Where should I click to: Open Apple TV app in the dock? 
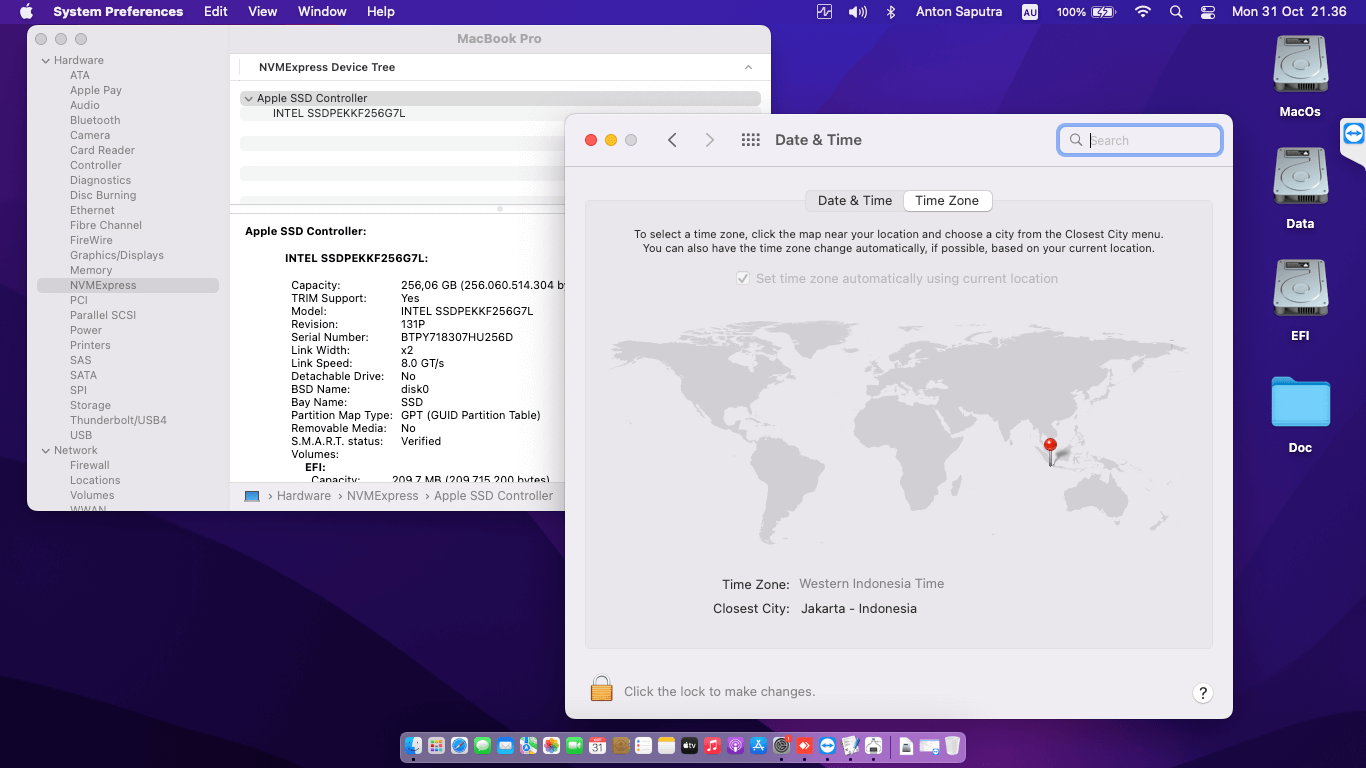coord(689,745)
